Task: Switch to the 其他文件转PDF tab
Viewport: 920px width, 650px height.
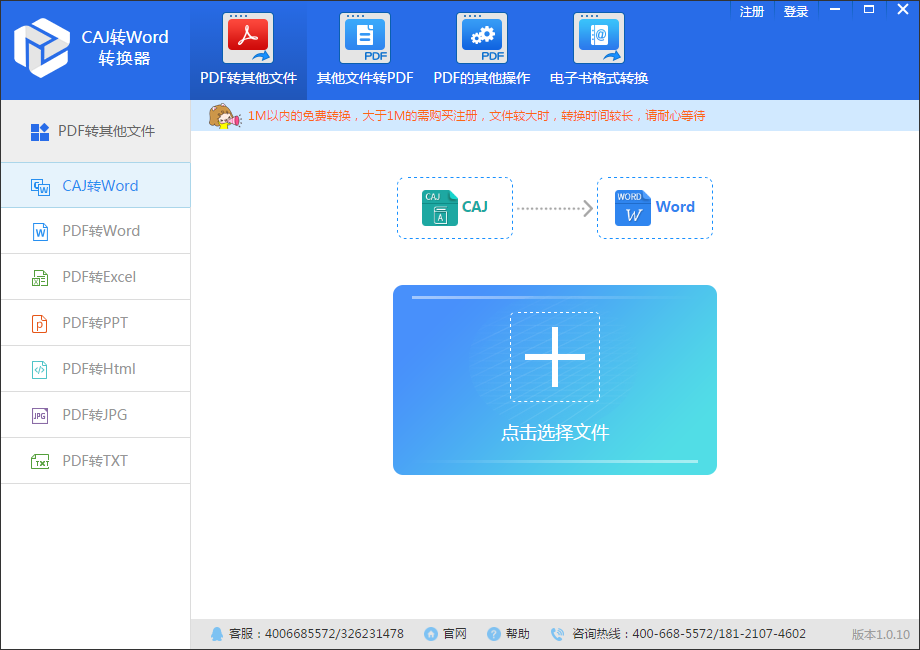Action: point(364,48)
